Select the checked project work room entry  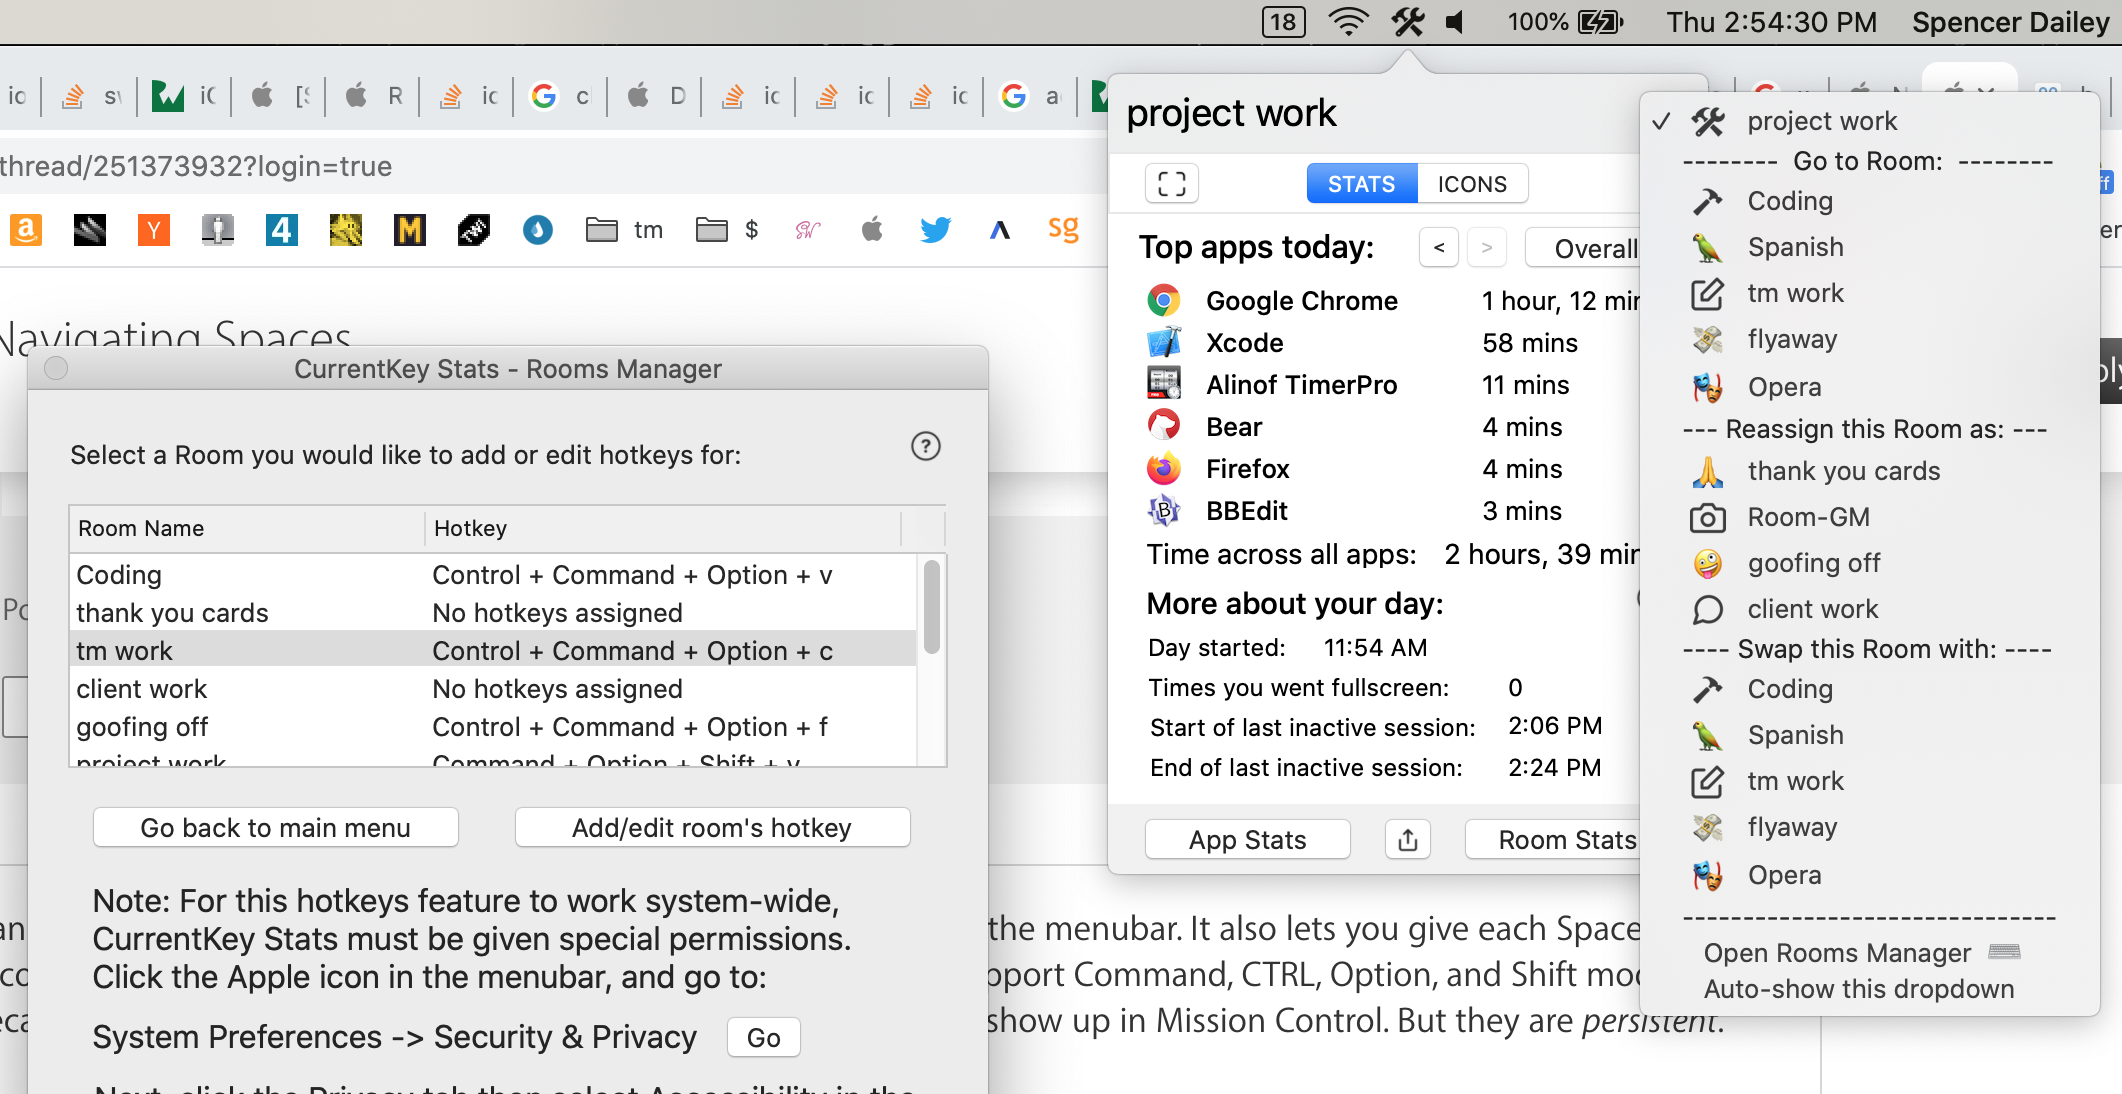[x=1820, y=121]
